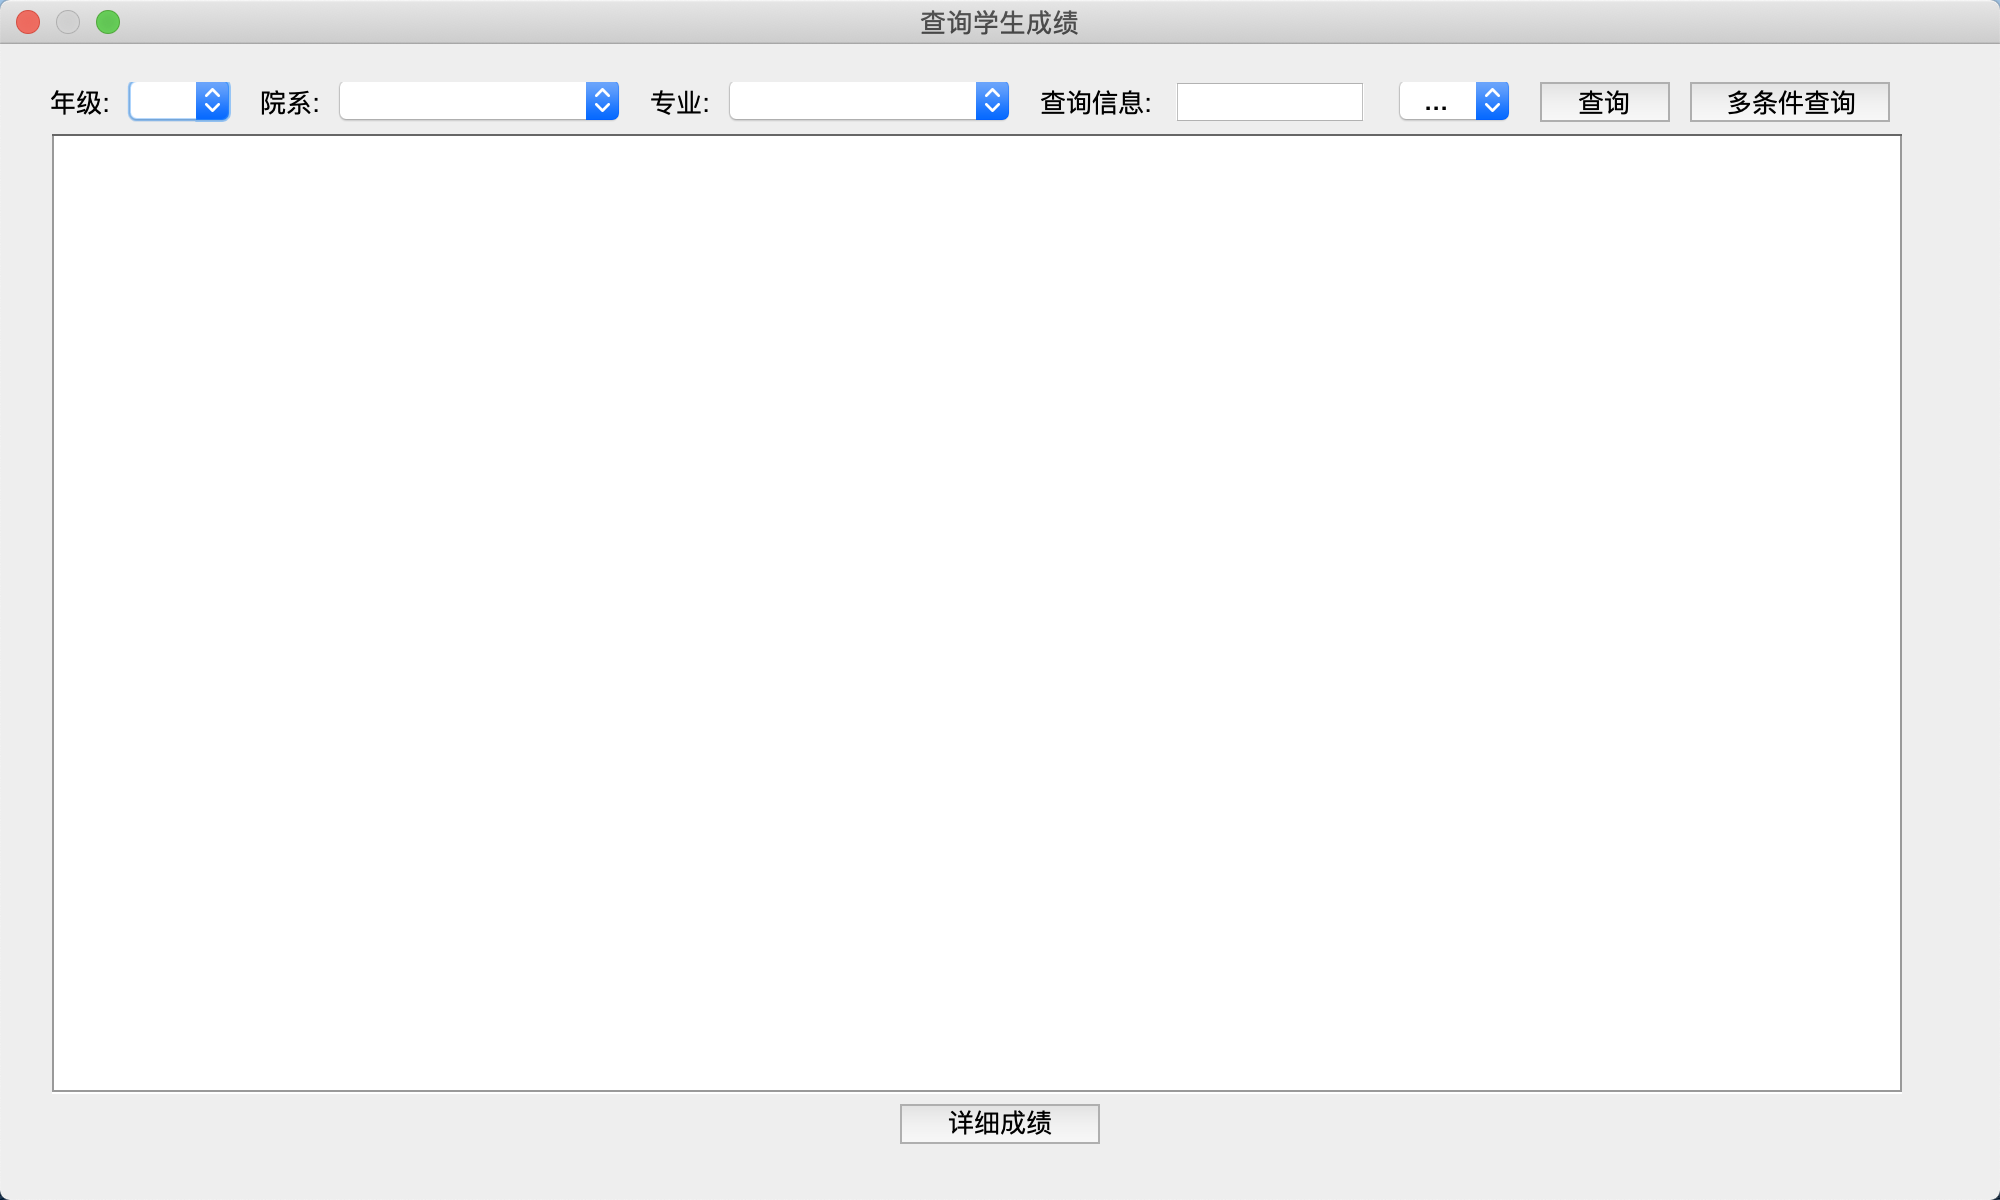
Task: Click the stepper arrows on the 专业 combo box
Action: (x=991, y=101)
